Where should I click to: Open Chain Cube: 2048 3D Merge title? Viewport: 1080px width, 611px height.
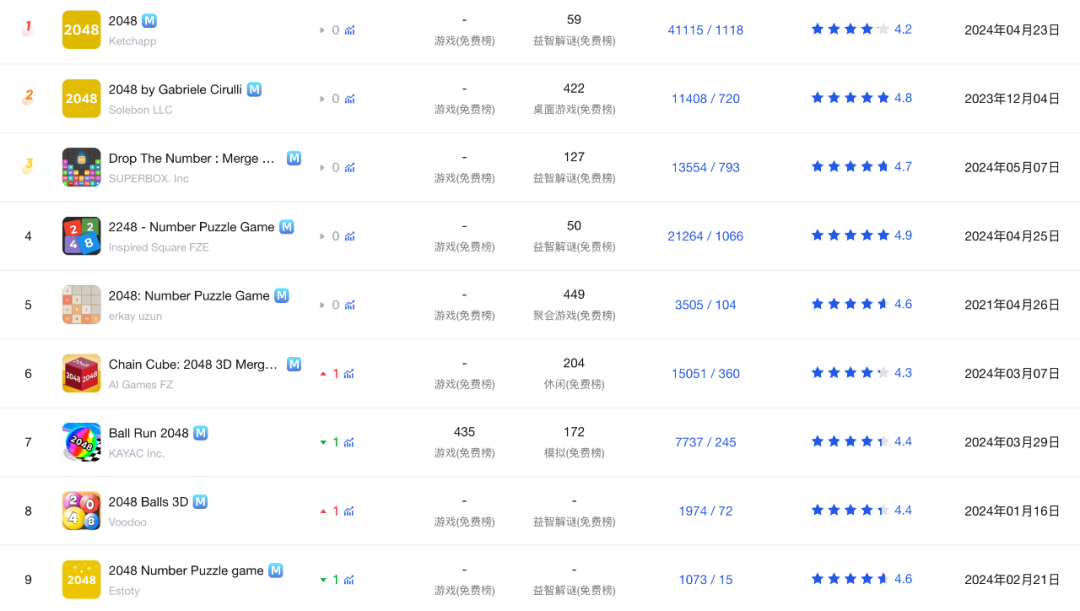coord(193,364)
